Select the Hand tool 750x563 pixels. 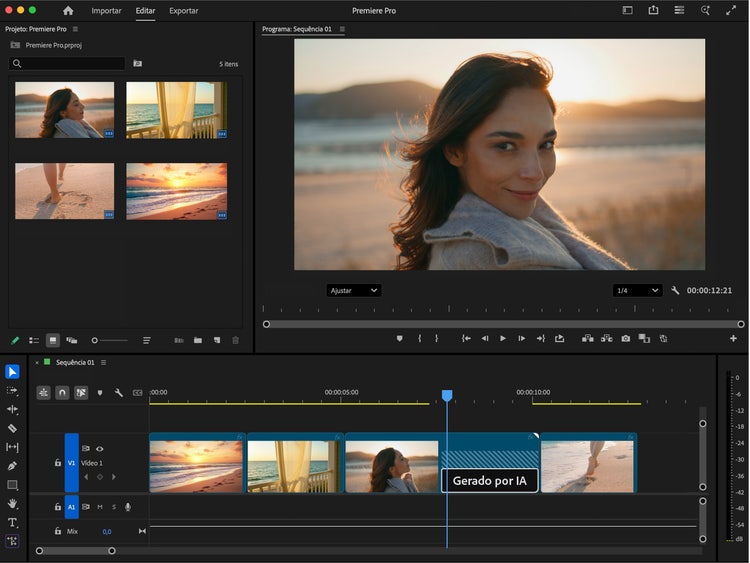tap(12, 504)
